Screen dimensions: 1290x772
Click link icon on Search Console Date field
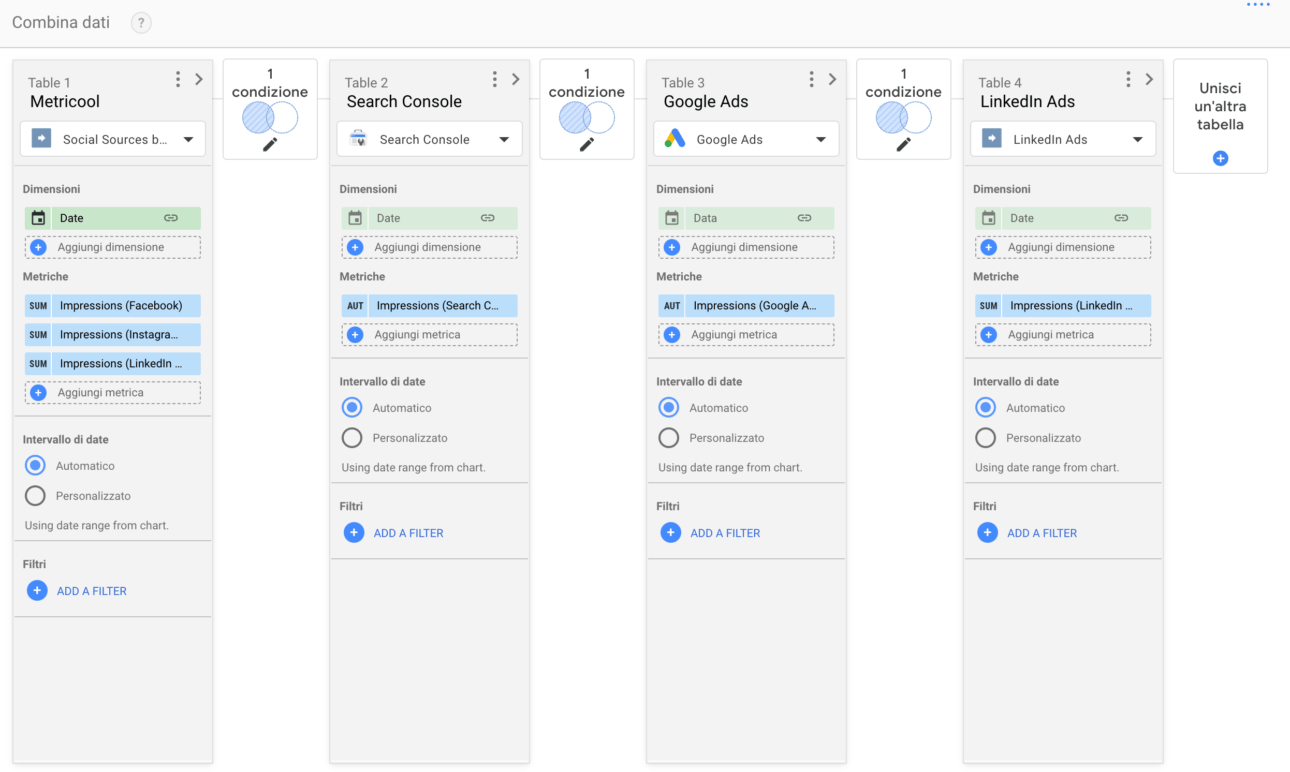[488, 218]
